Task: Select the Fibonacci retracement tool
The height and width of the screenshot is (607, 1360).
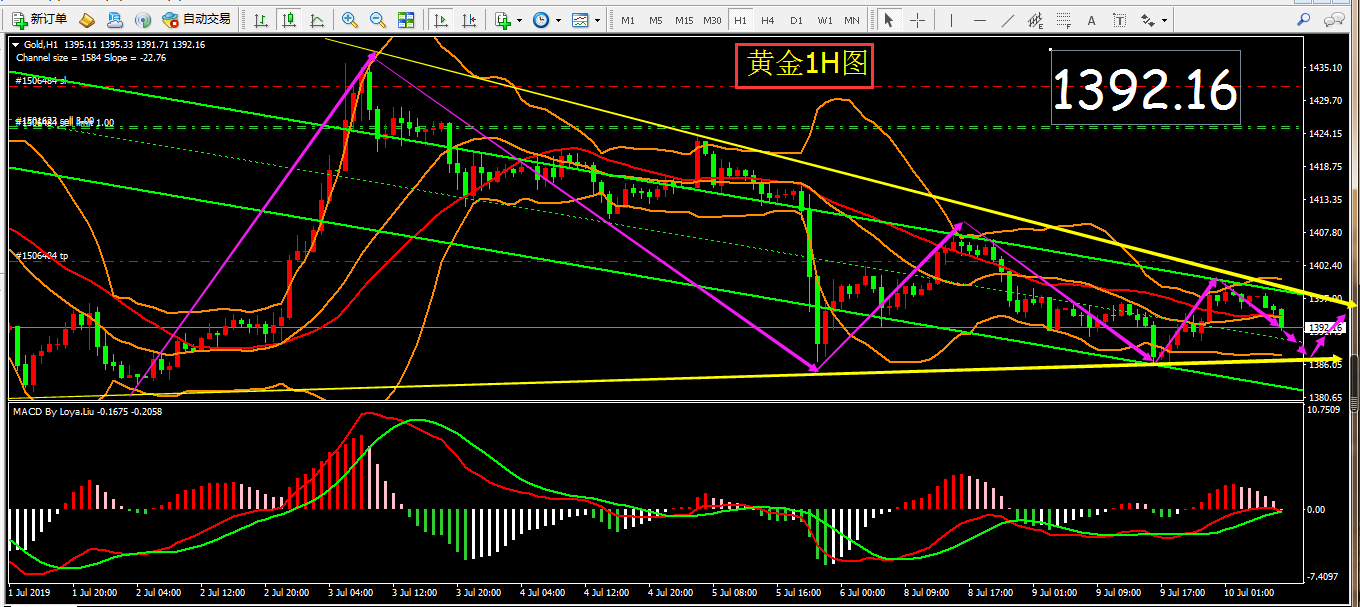Action: click(x=1062, y=19)
